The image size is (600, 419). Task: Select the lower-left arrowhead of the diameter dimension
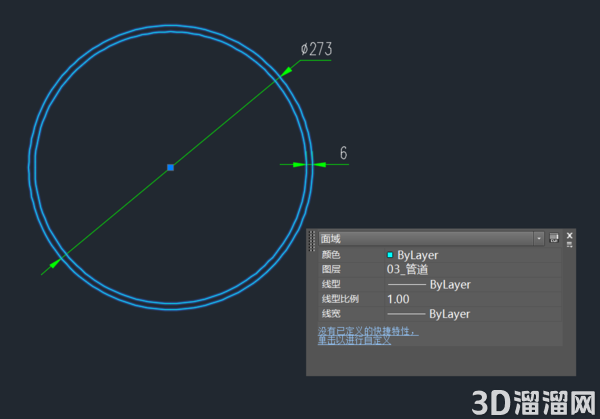[55, 263]
